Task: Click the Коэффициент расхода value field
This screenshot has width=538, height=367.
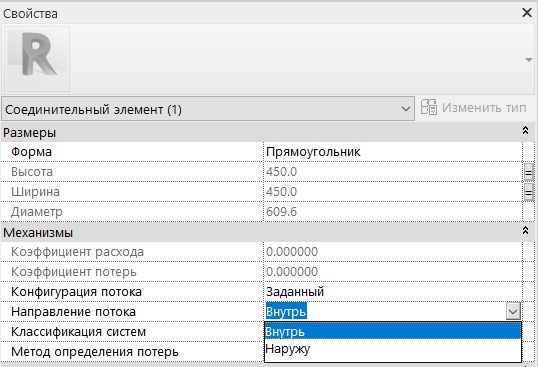Action: coord(393,252)
